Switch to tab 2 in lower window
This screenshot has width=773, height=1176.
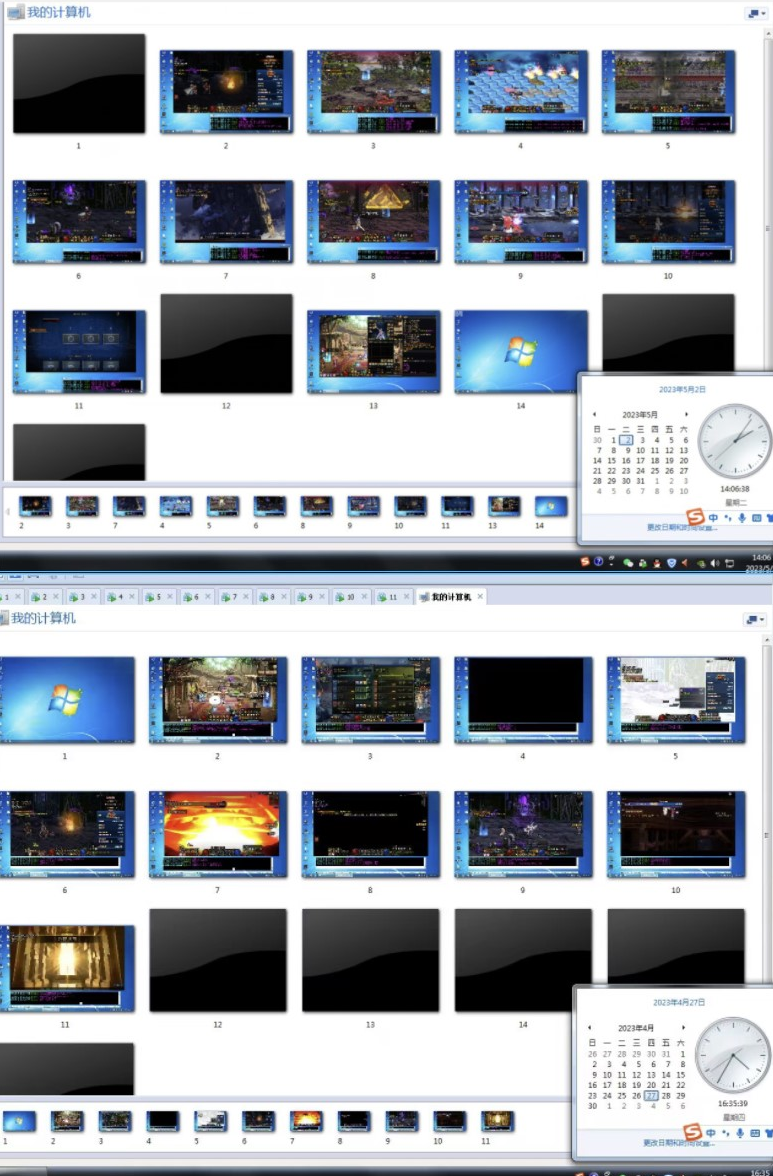click(43, 597)
